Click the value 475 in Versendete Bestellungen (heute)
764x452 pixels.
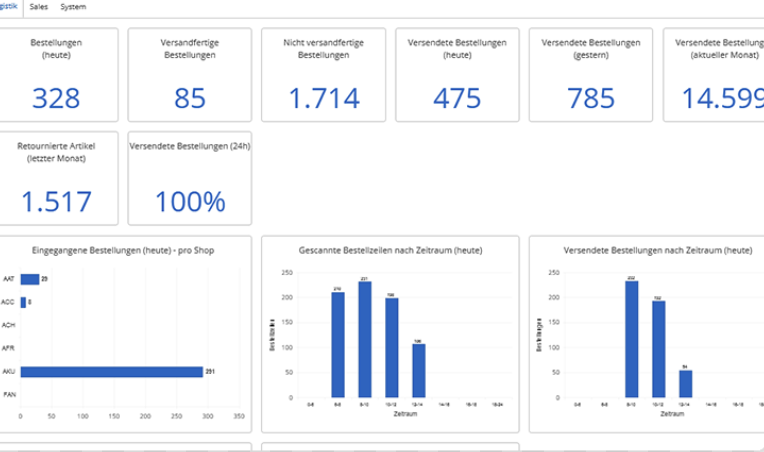click(457, 98)
